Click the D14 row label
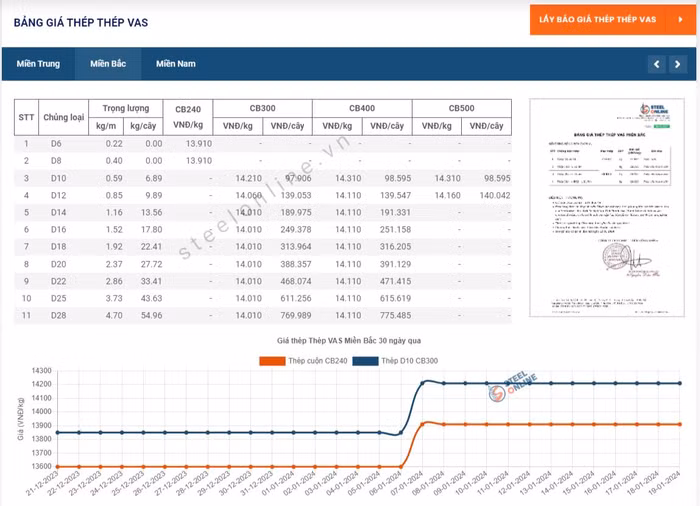Screen dimensions: 700x506 tap(58, 213)
